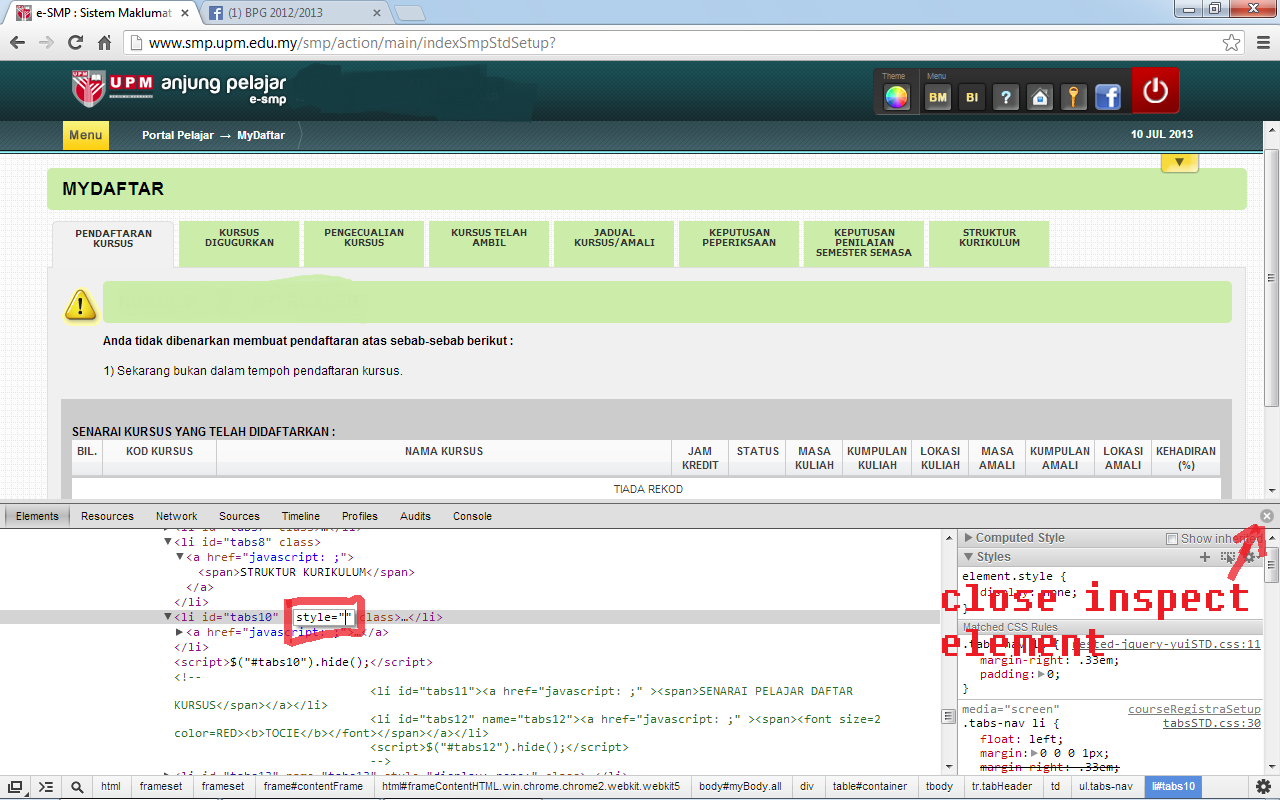Click the browser forward arrow
The width and height of the screenshot is (1280, 800).
click(x=46, y=43)
